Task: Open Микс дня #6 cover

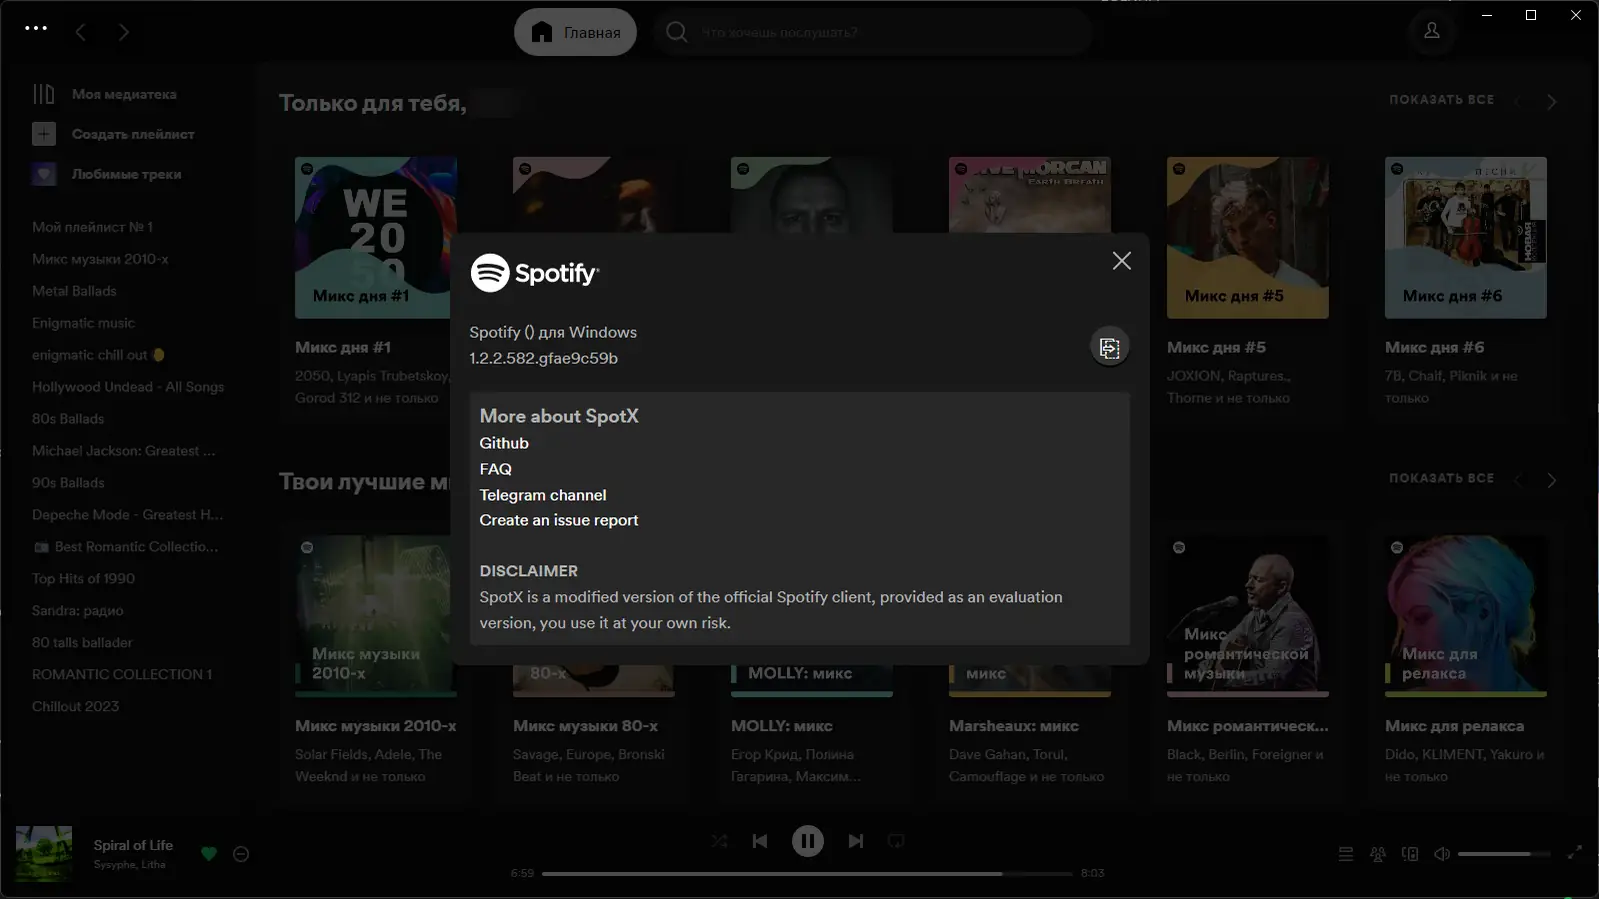Action: (x=1466, y=237)
